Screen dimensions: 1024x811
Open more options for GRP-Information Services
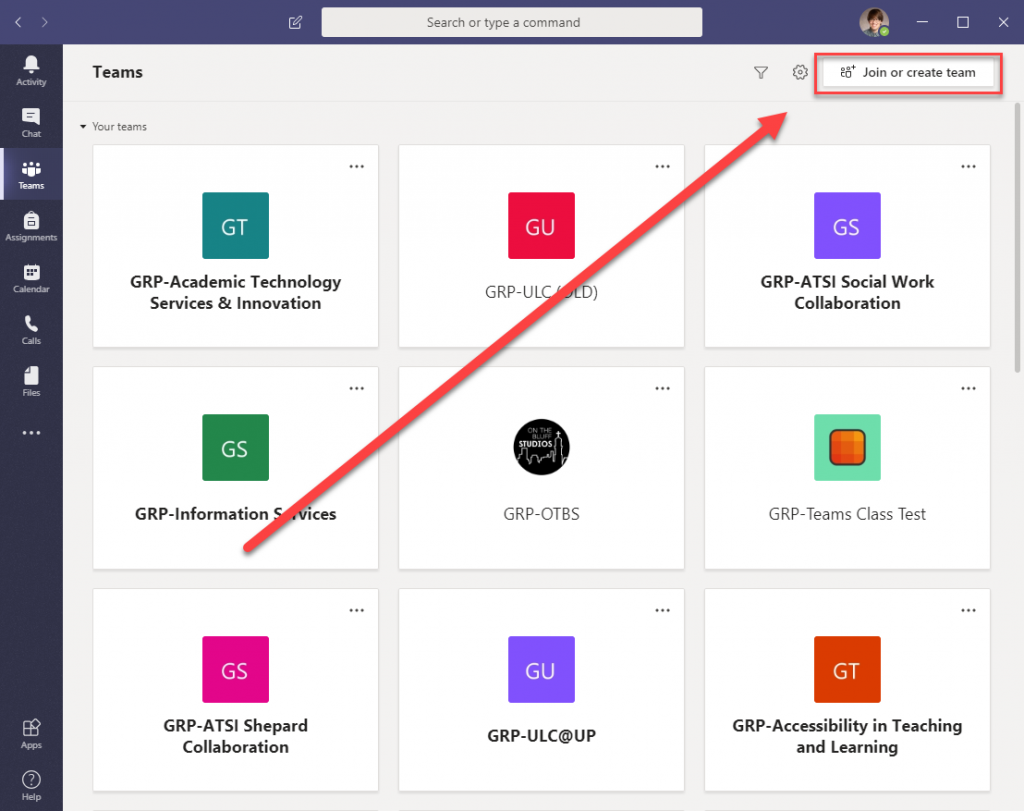[357, 389]
